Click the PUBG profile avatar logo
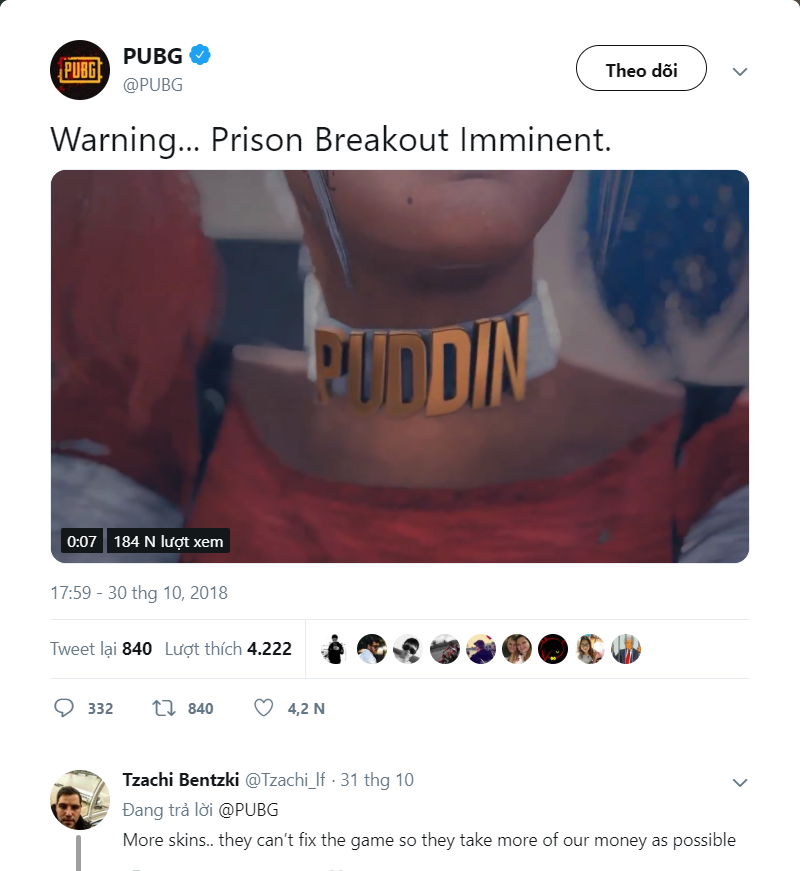This screenshot has height=871, width=801. click(x=80, y=70)
